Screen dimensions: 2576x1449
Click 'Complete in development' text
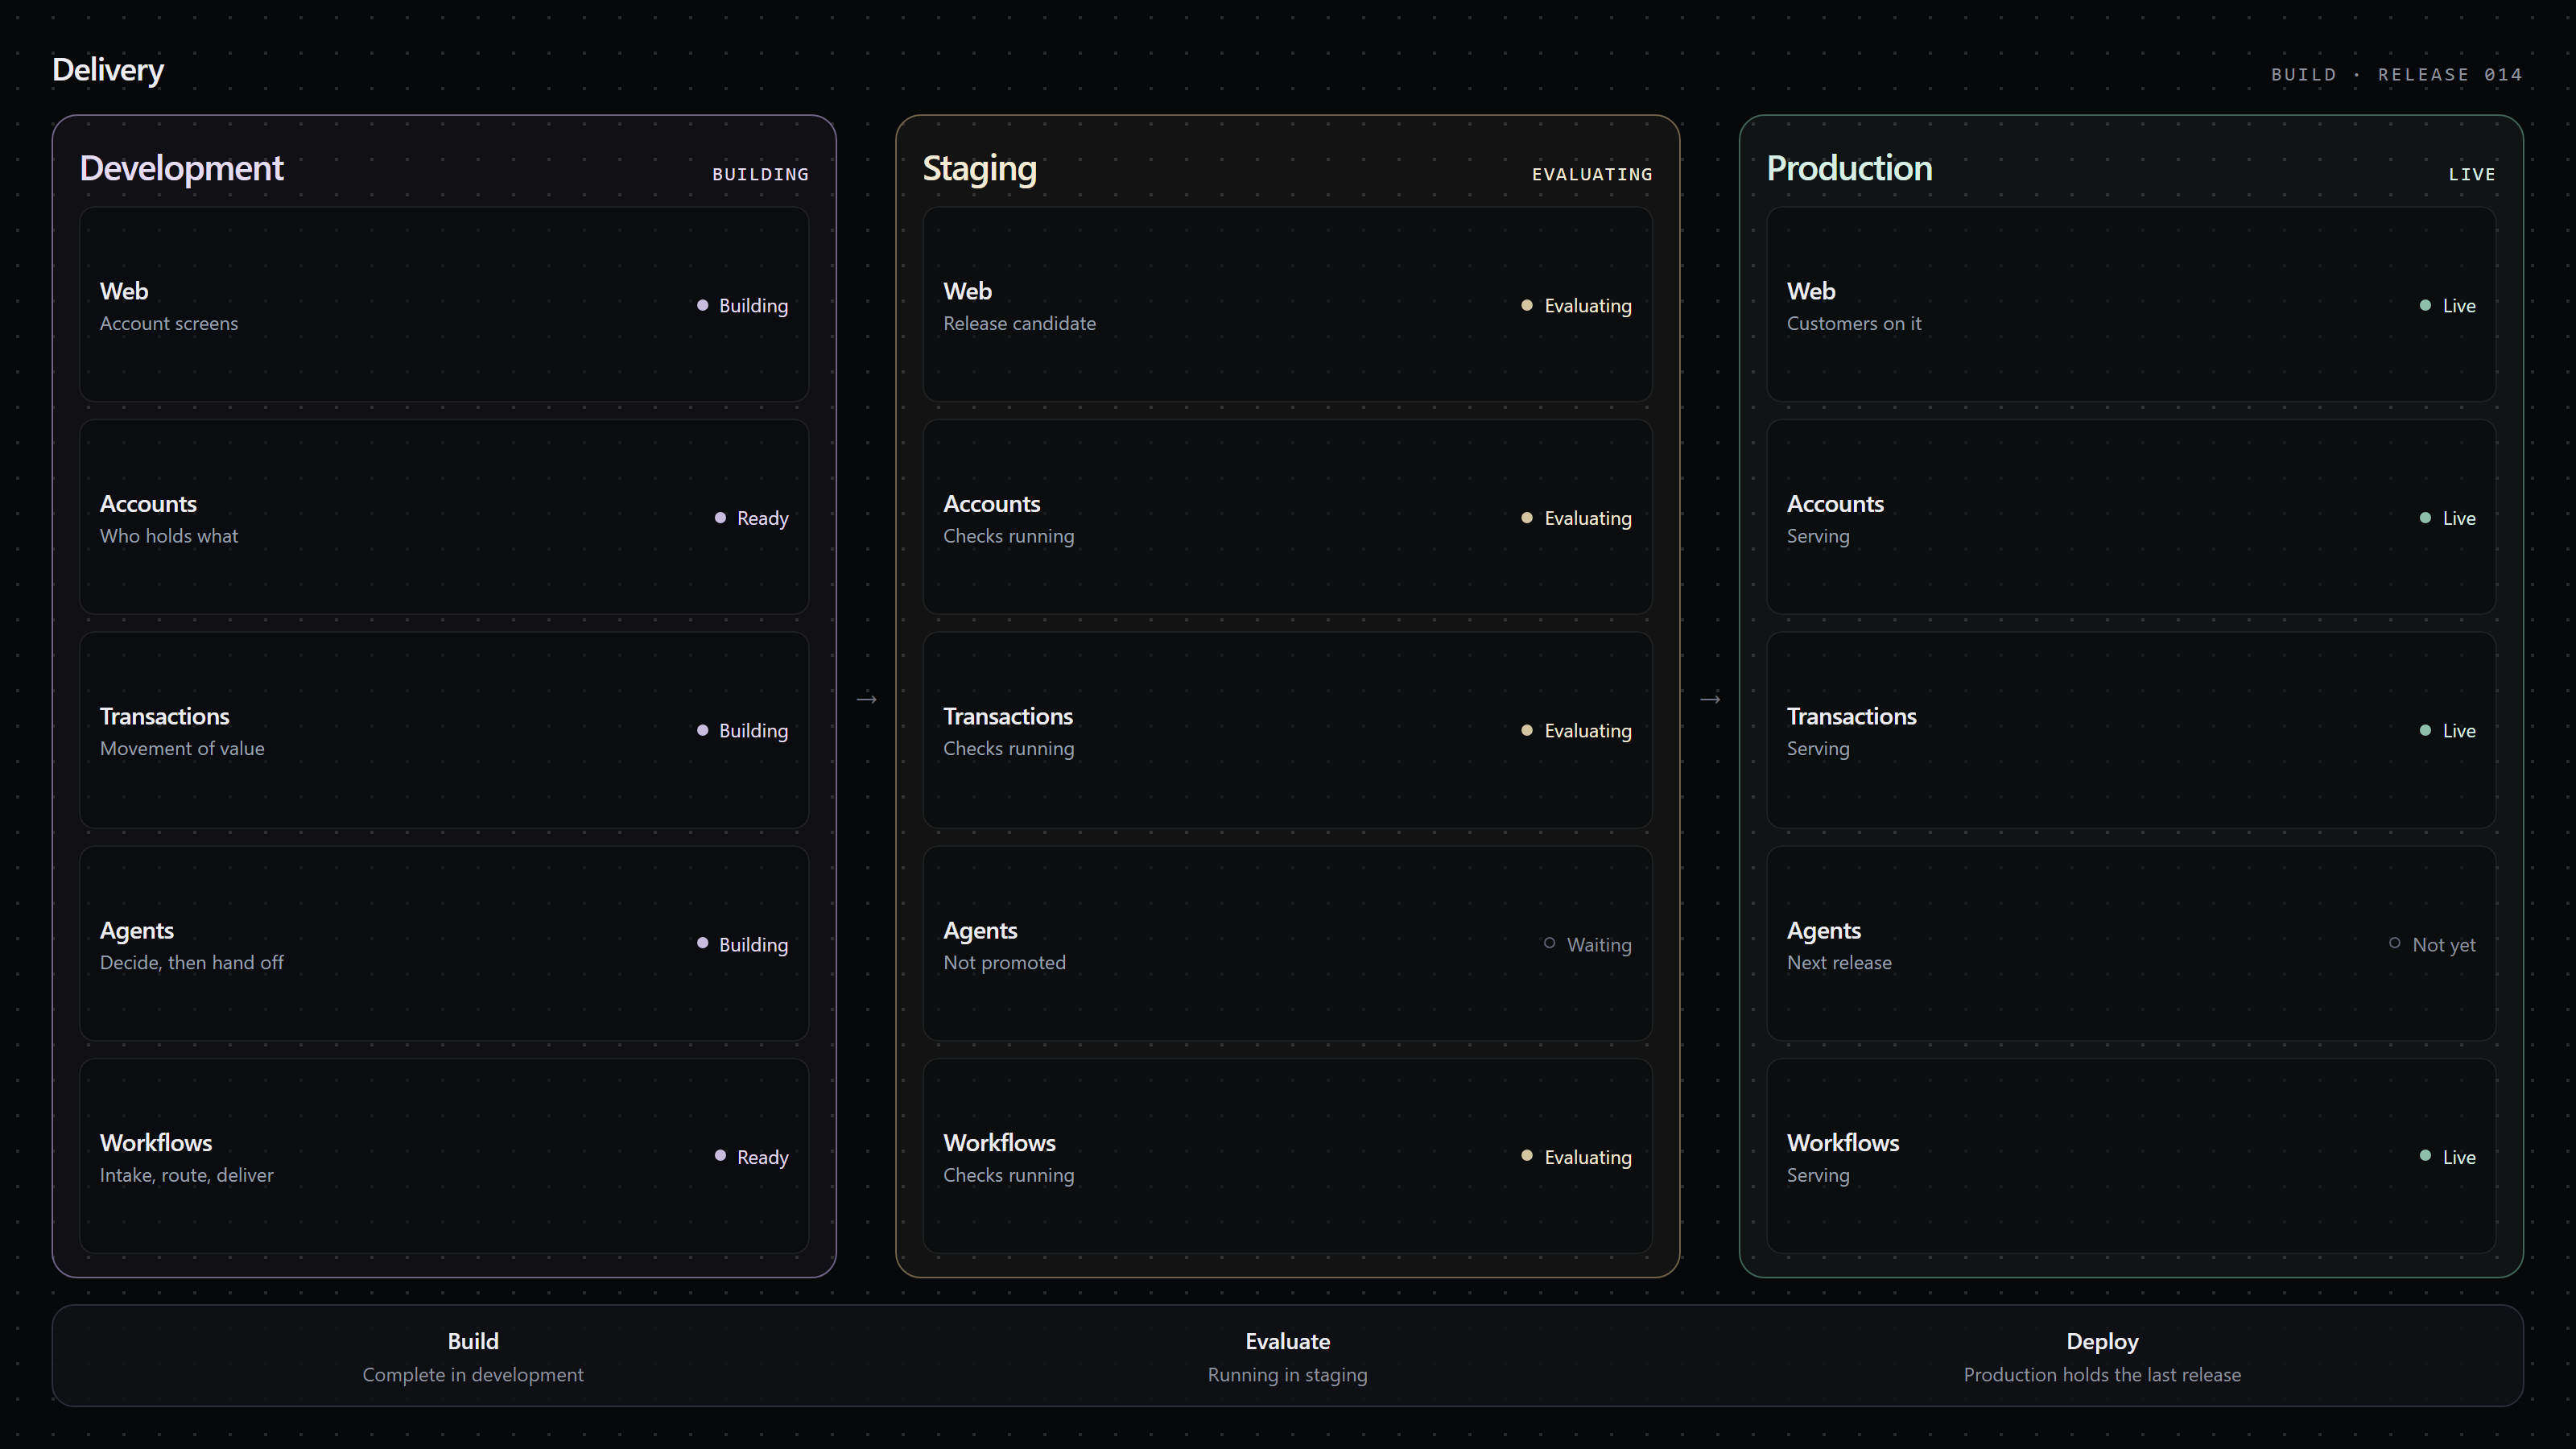pyautogui.click(x=473, y=1375)
